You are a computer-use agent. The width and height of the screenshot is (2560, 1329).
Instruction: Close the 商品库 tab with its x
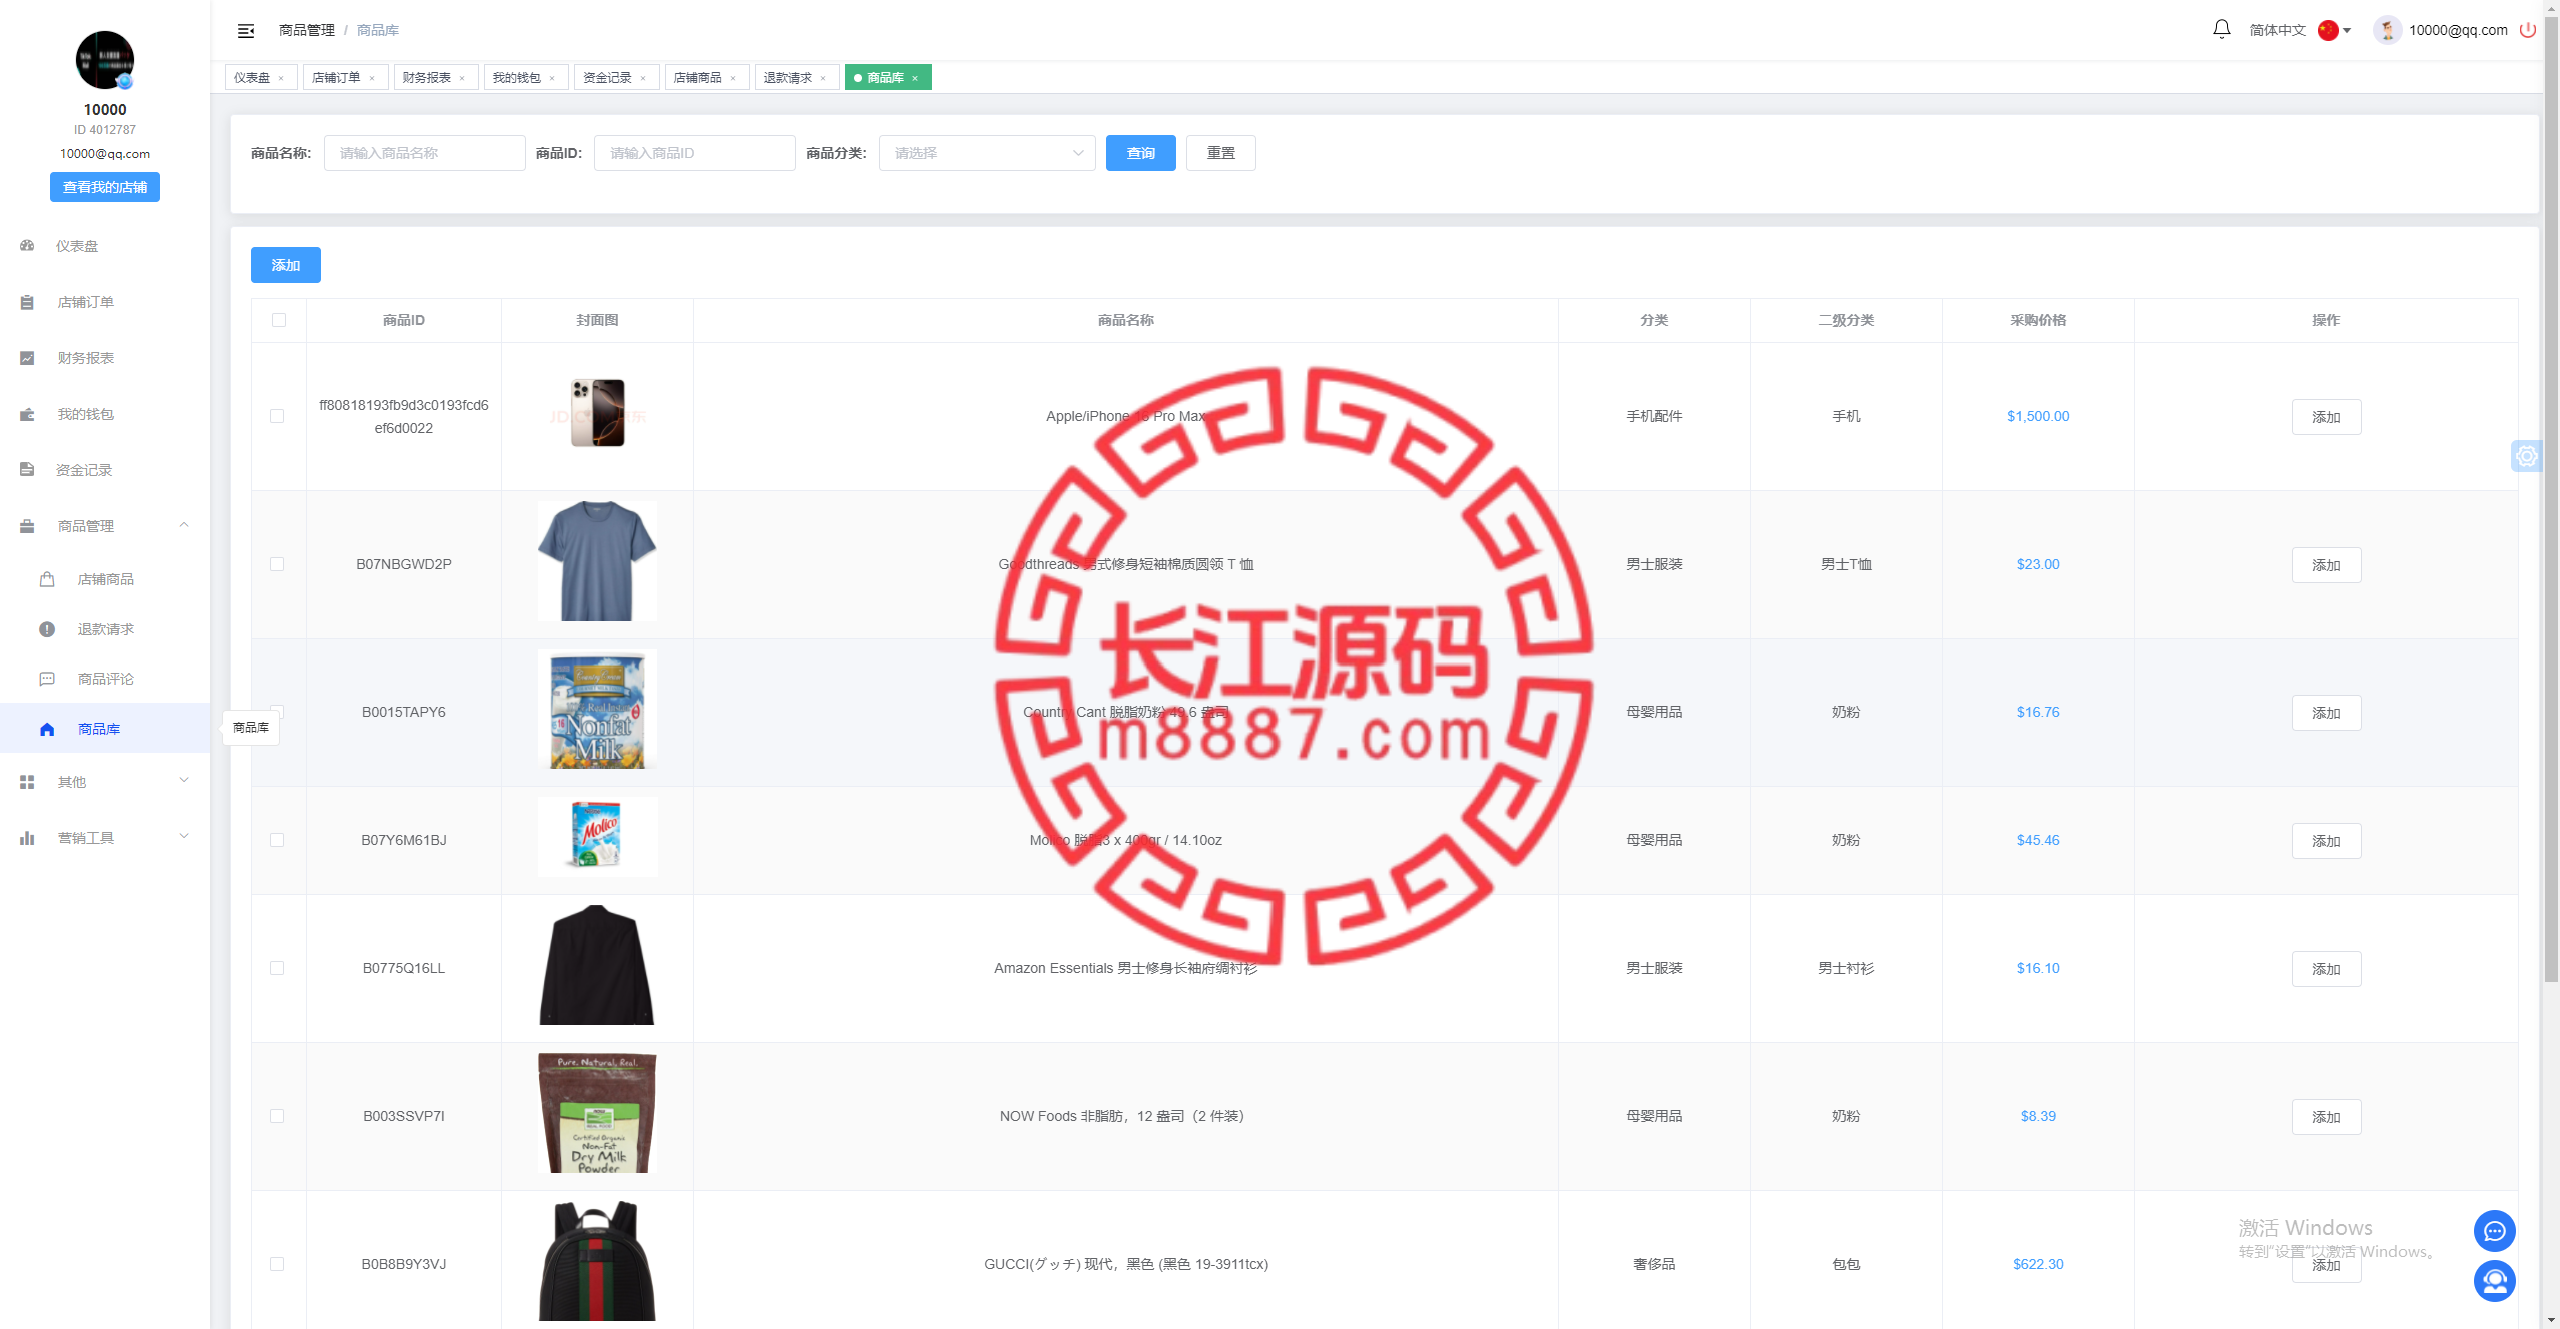(x=915, y=78)
